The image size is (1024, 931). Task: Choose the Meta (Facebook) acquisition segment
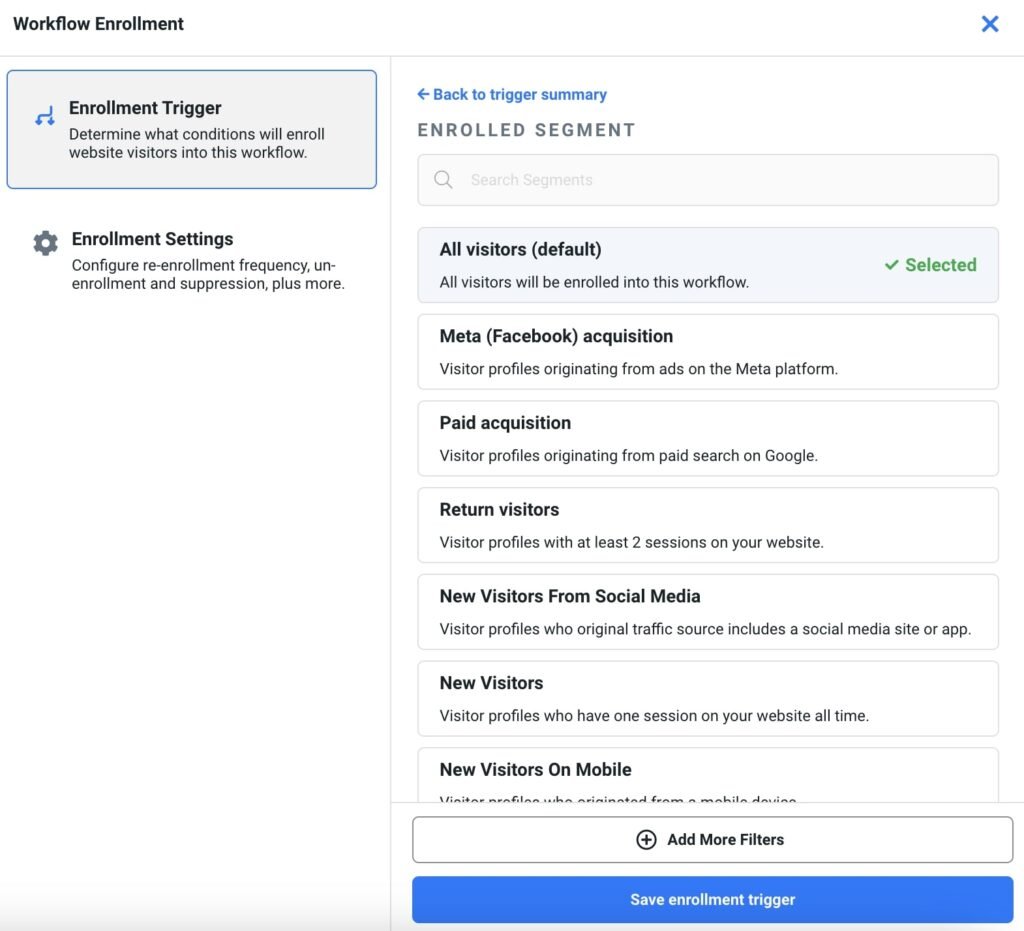[707, 352]
